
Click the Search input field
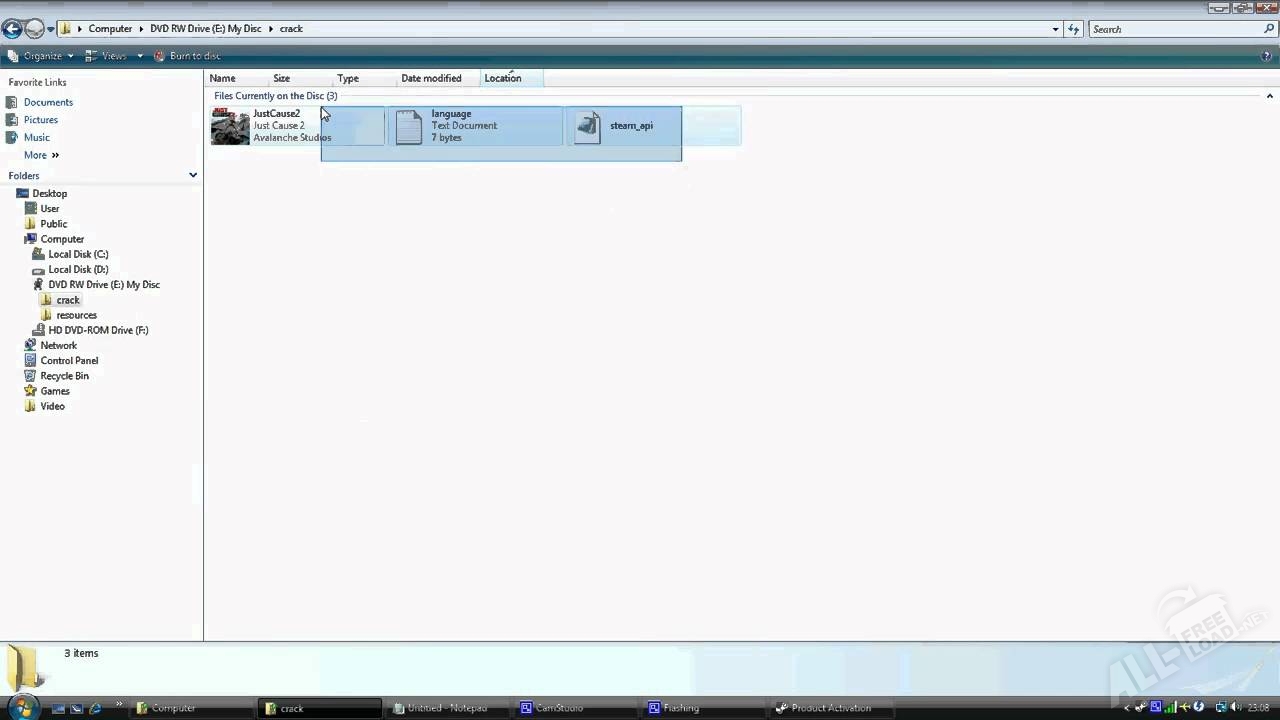[1176, 29]
